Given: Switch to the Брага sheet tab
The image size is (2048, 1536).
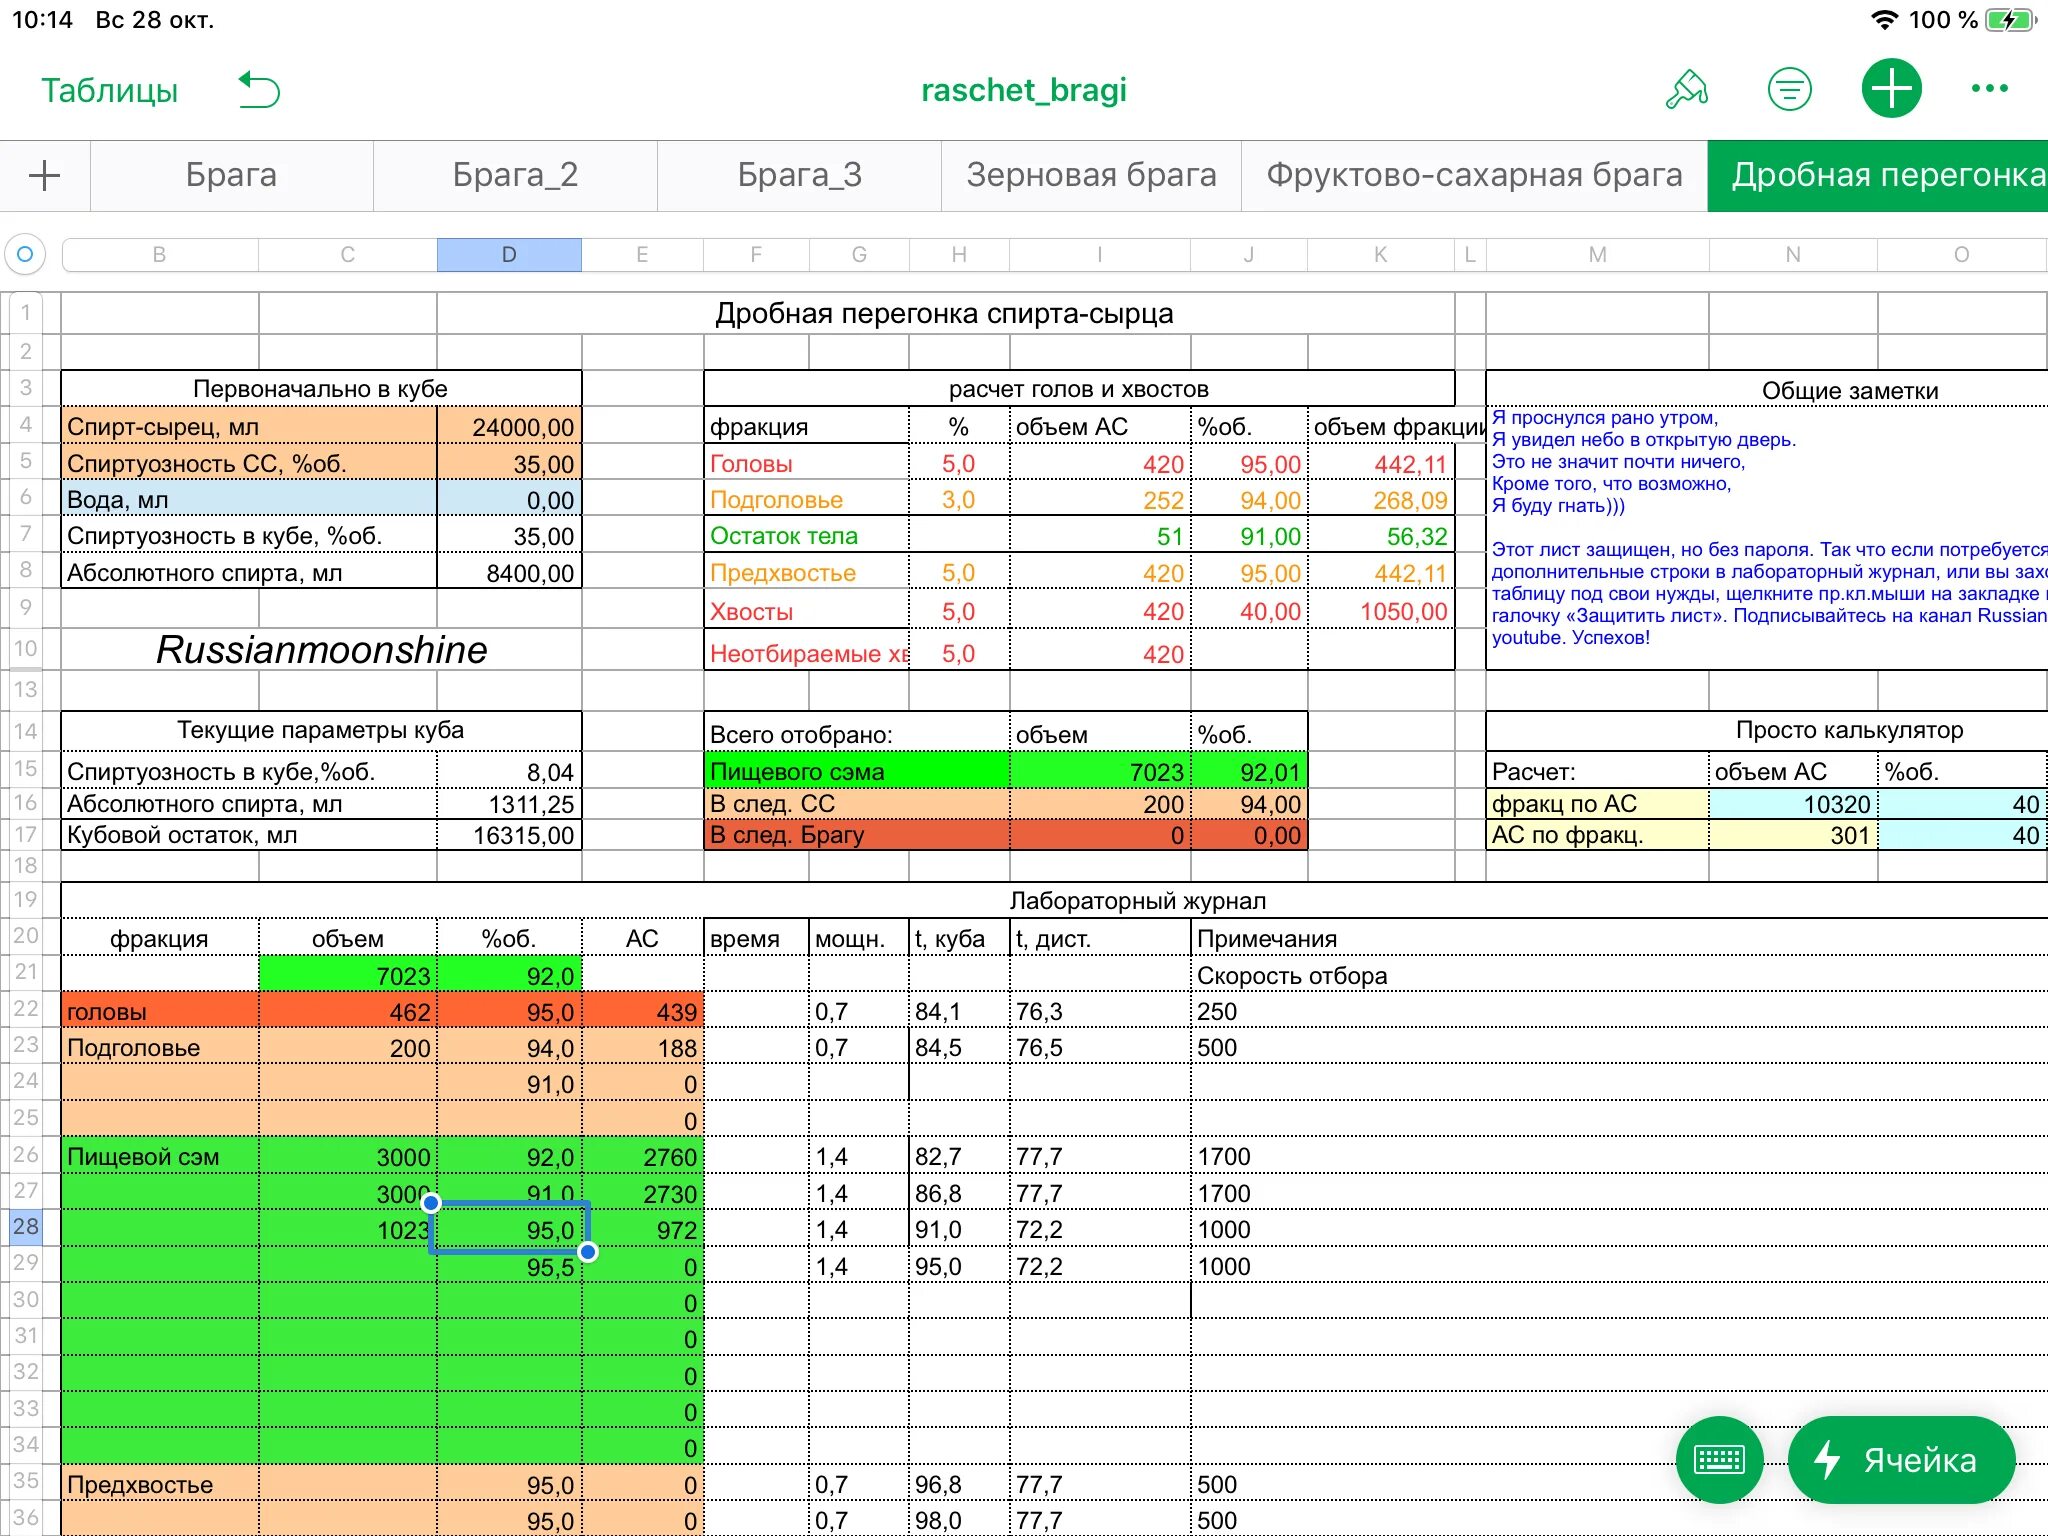Looking at the screenshot, I should [231, 175].
